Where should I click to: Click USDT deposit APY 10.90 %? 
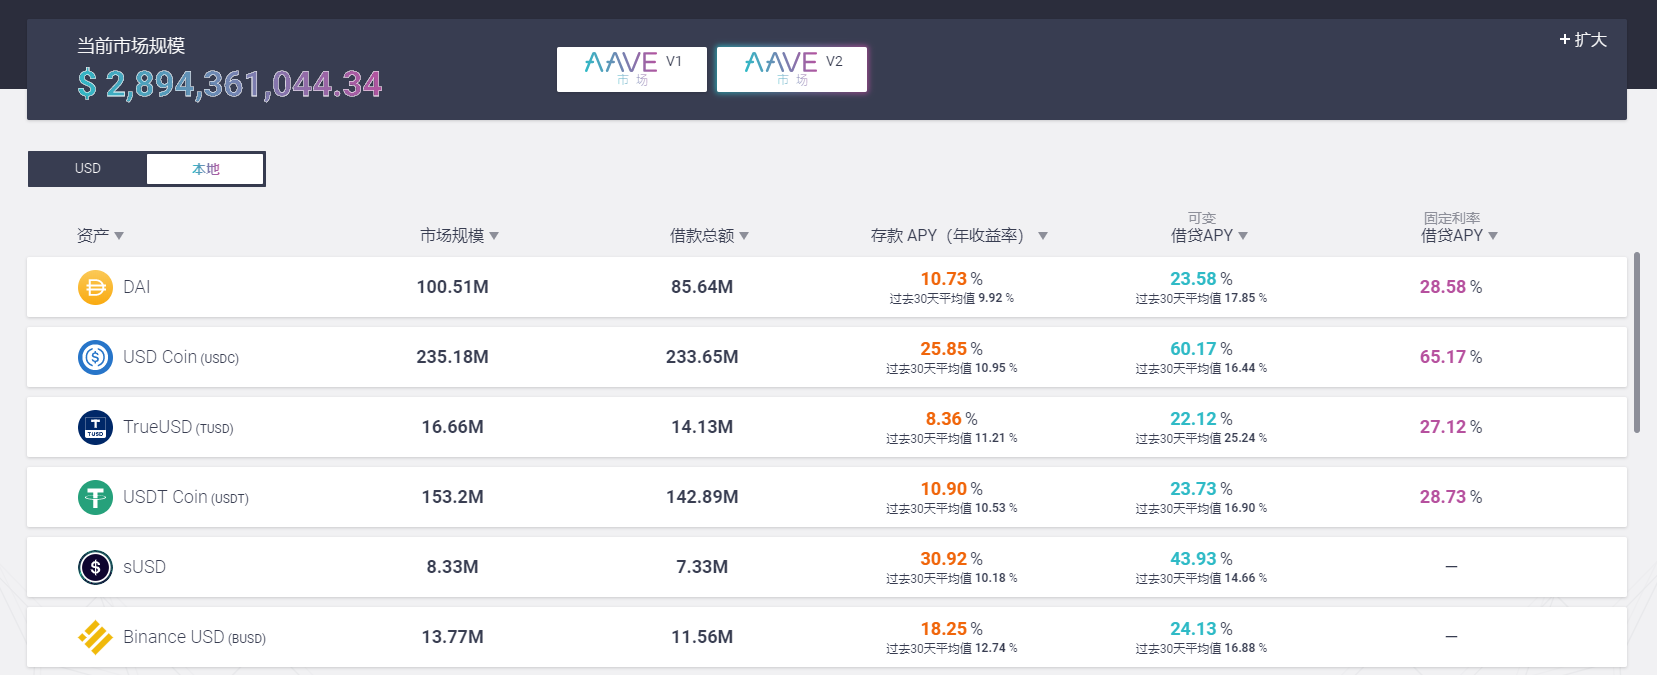pos(951,489)
